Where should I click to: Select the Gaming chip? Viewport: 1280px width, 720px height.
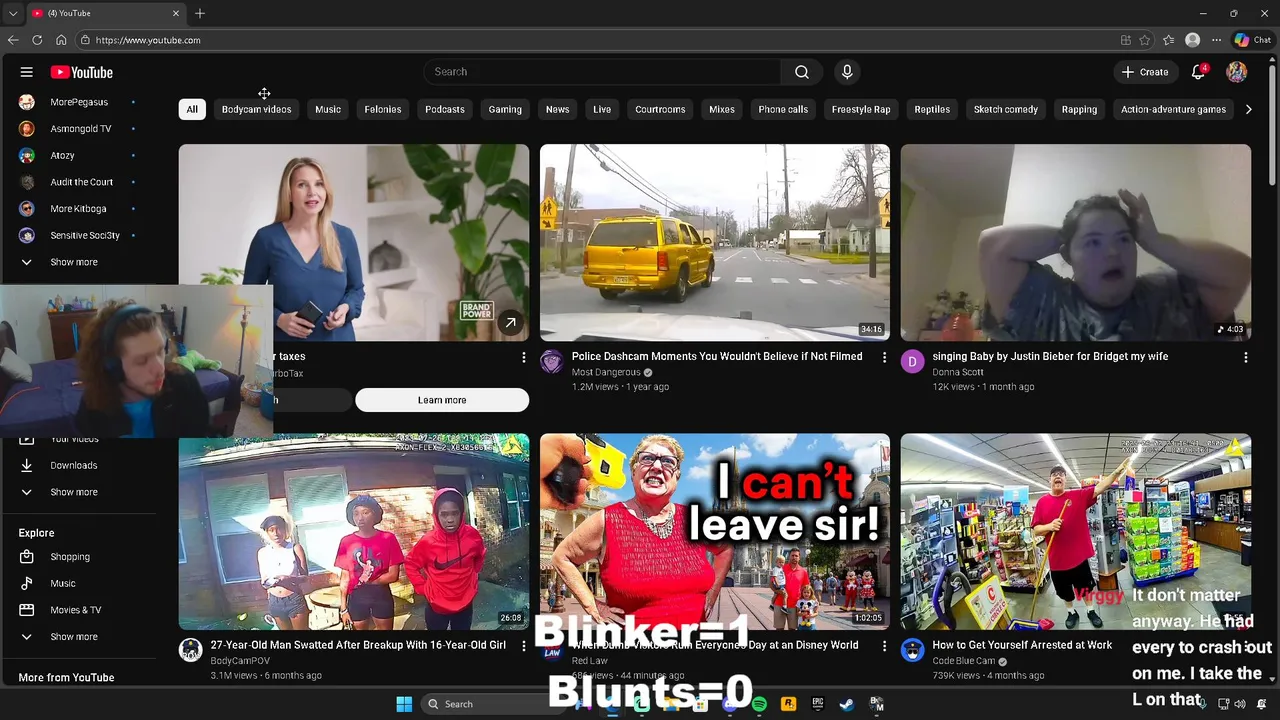[505, 109]
